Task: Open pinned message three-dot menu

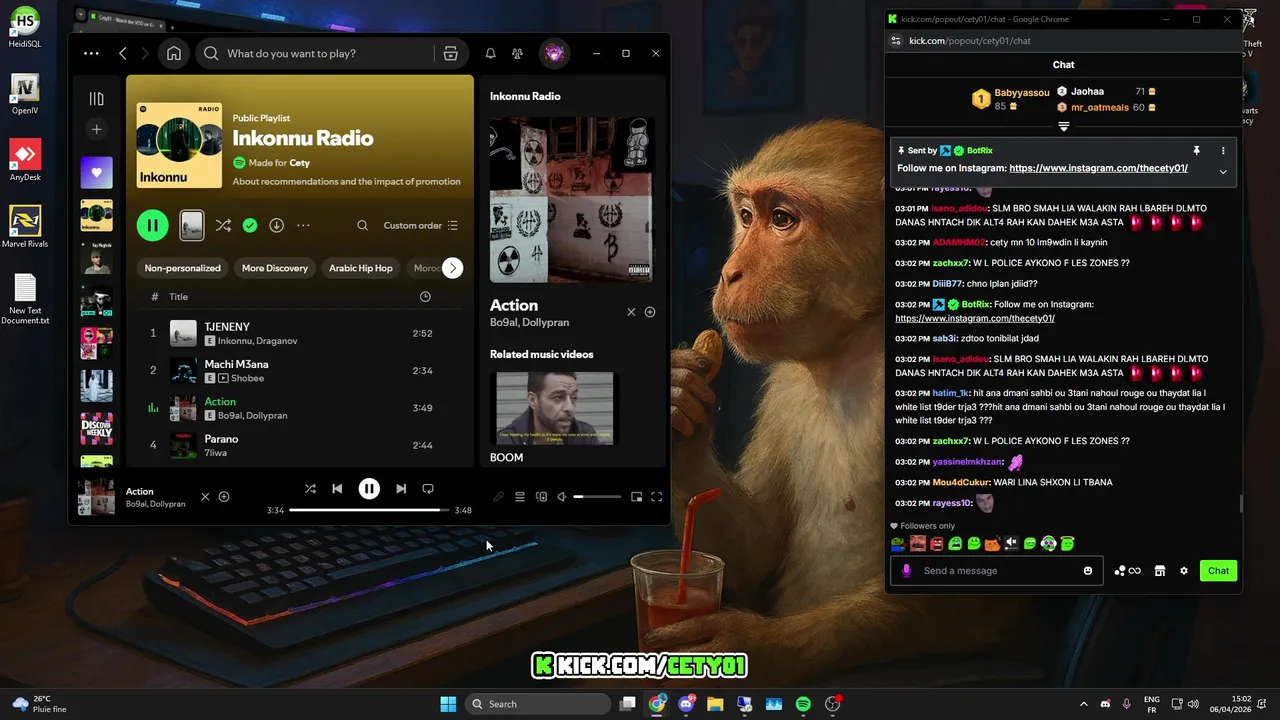Action: click(1223, 151)
